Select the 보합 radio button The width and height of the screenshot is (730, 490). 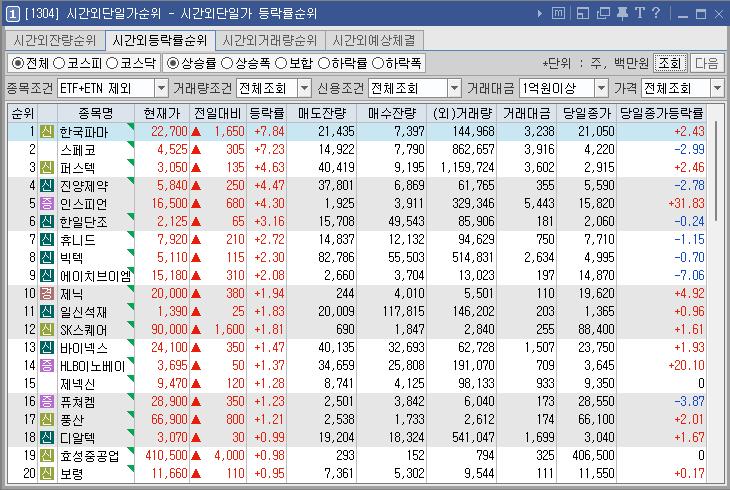[x=281, y=63]
